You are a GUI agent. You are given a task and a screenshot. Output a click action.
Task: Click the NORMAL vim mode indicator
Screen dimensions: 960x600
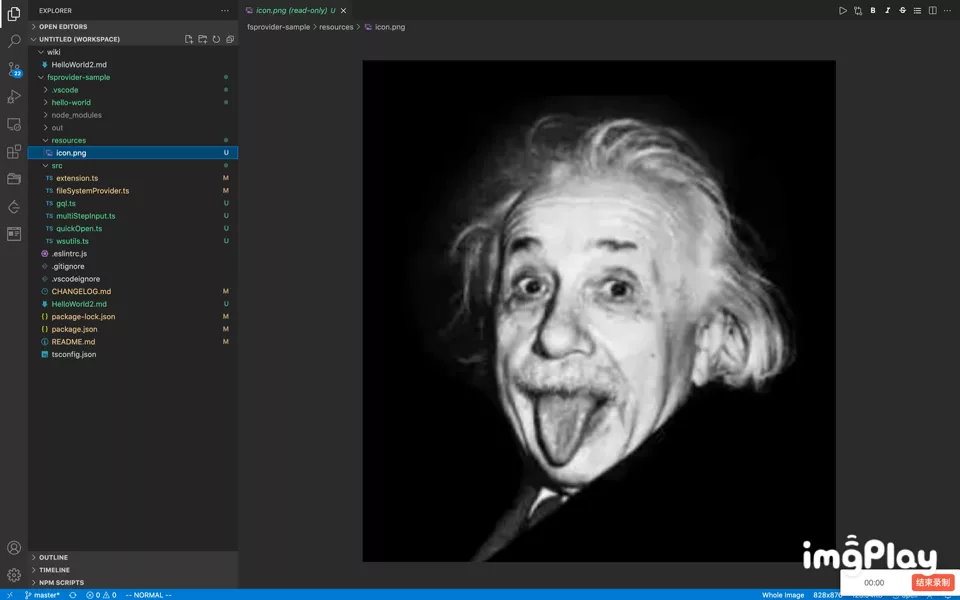pyautogui.click(x=149, y=595)
